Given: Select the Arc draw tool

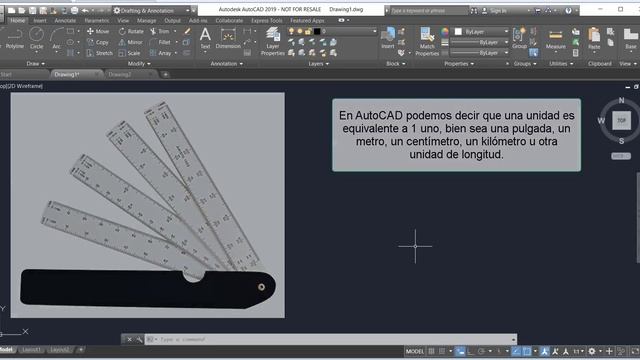Looking at the screenshot, I should [x=56, y=39].
